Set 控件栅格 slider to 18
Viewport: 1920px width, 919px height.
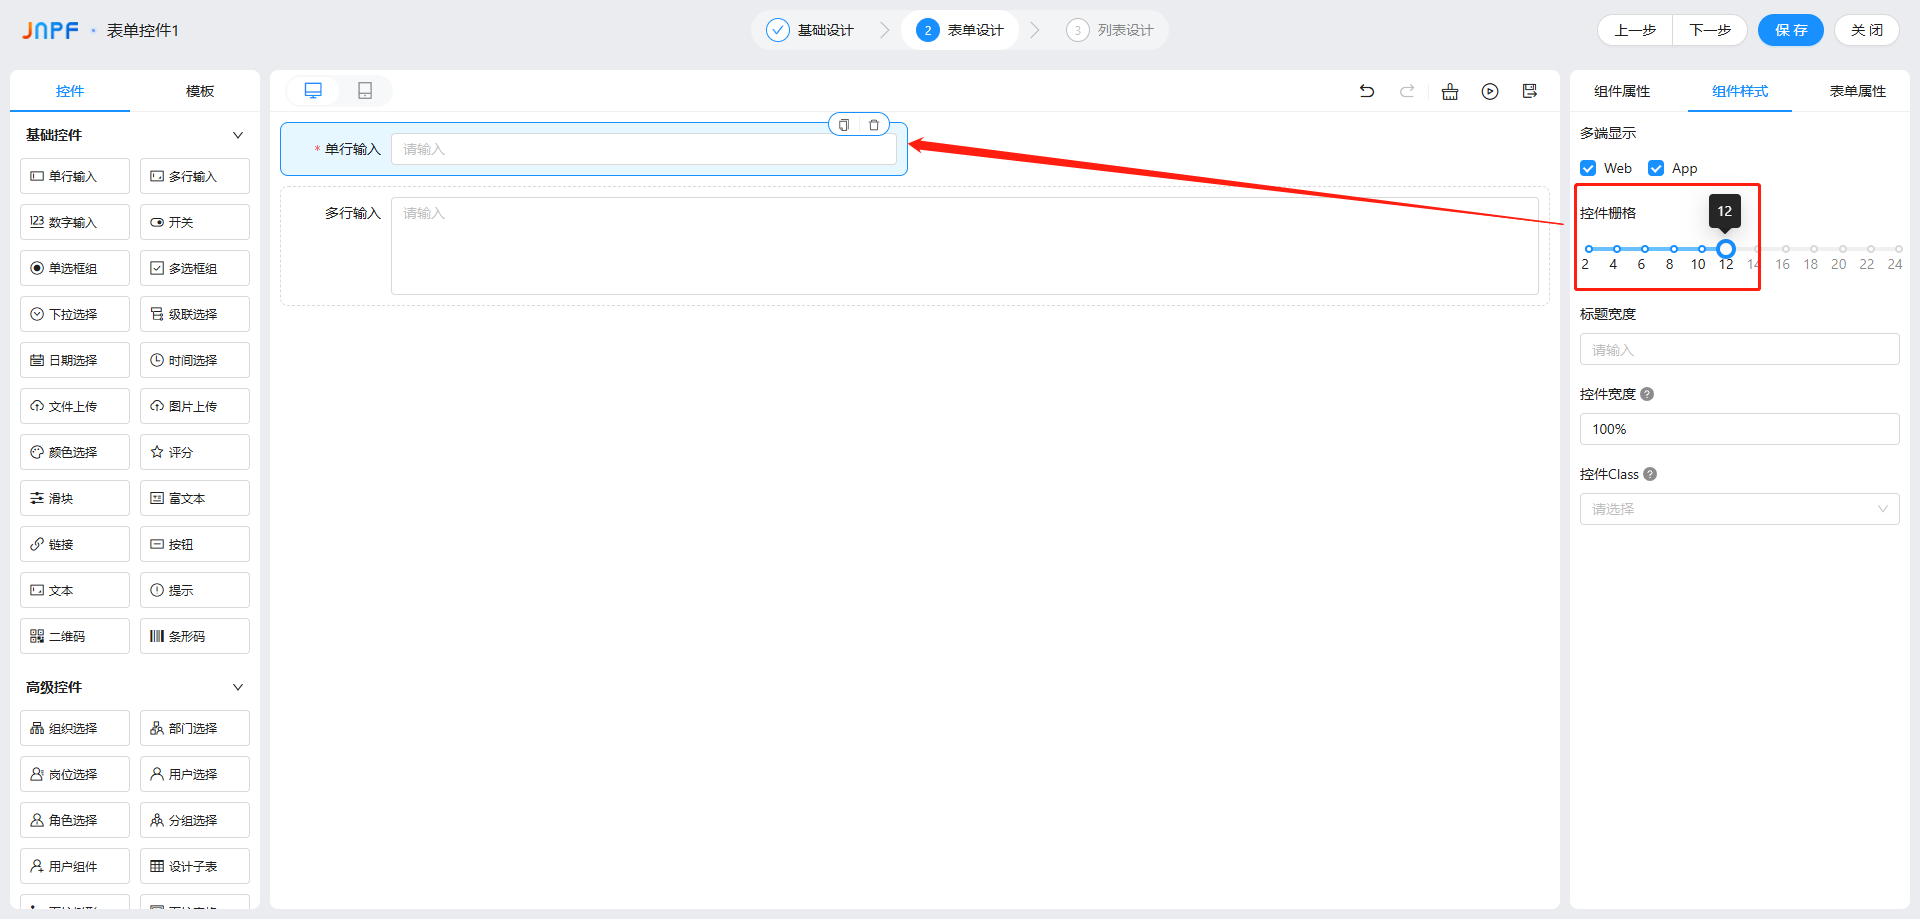pyautogui.click(x=1814, y=249)
